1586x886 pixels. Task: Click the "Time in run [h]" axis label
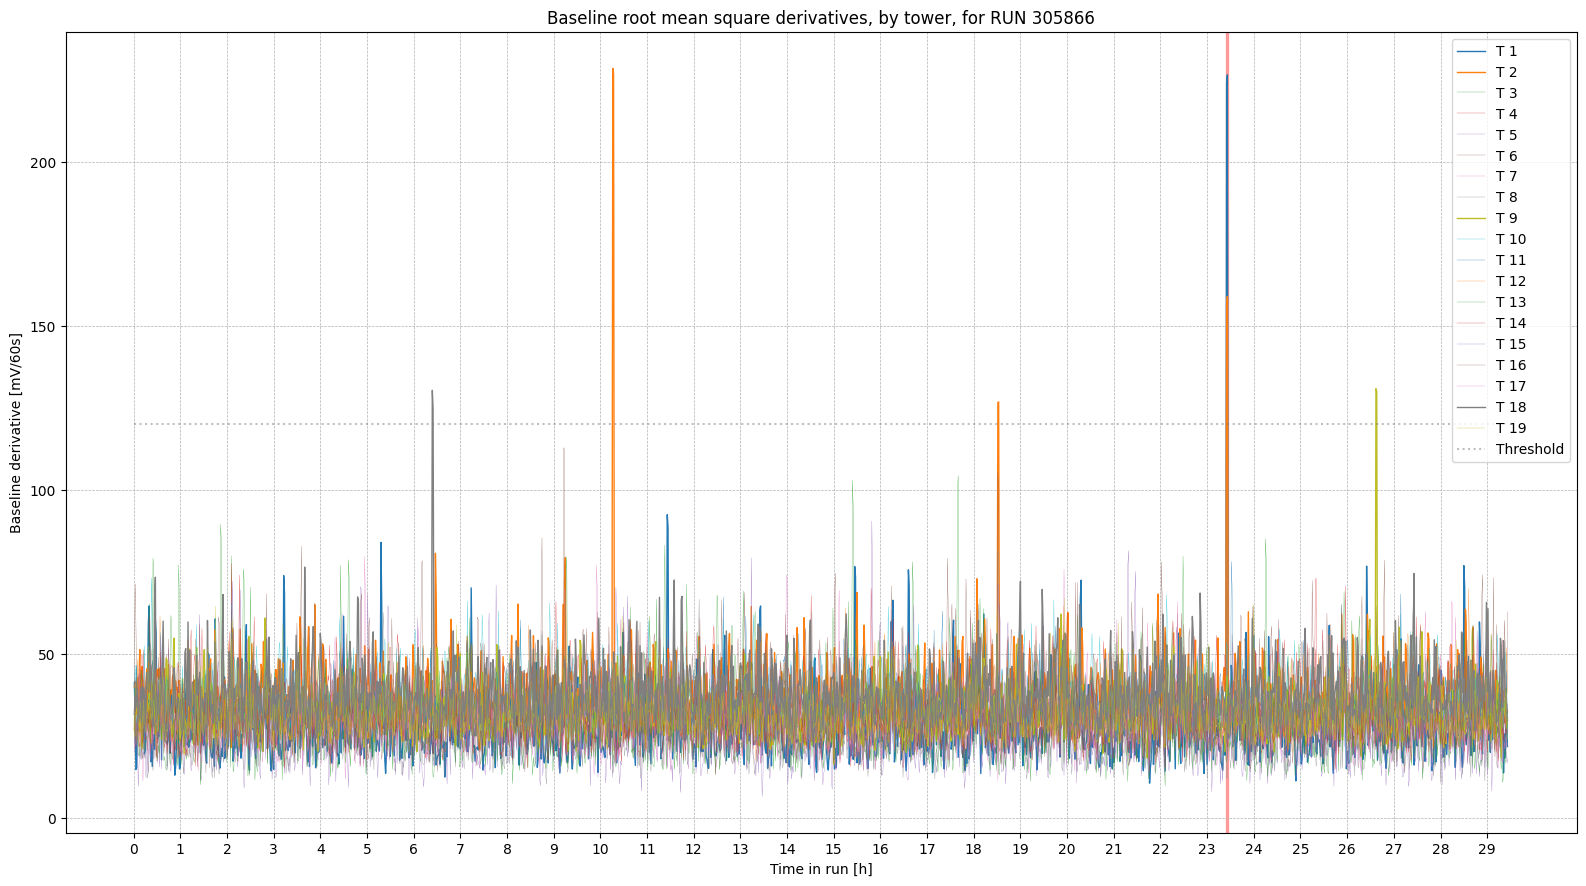tap(820, 869)
